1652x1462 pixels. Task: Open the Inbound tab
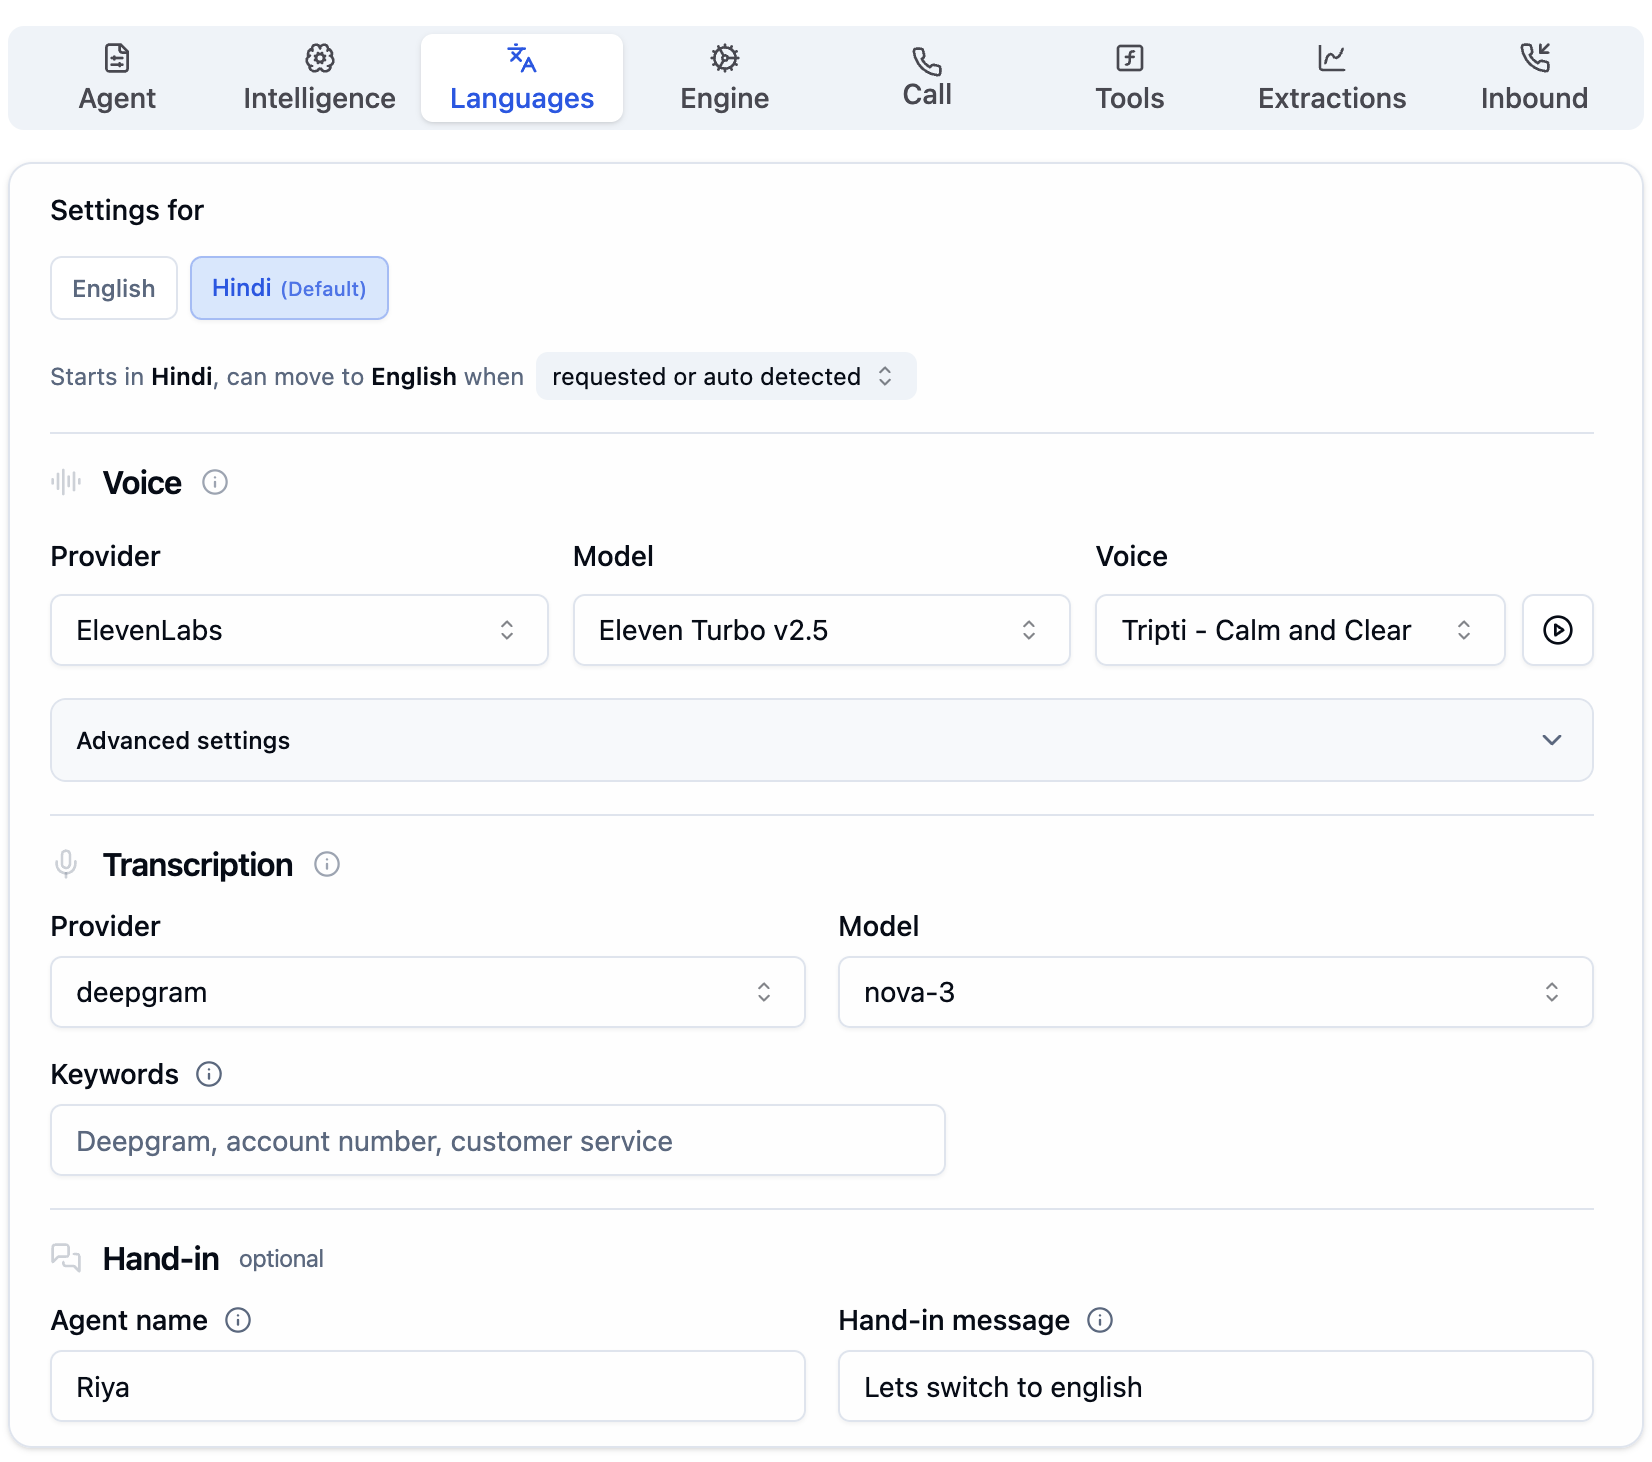tap(1534, 78)
